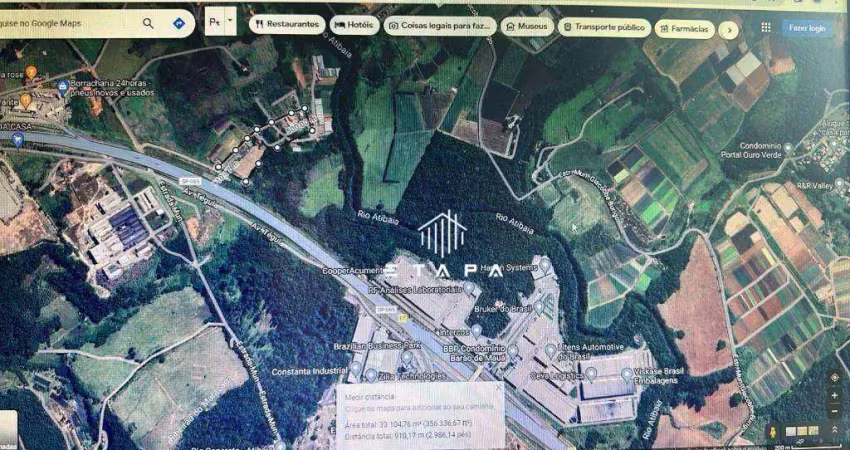Select the Restaurantes category chip
Screen dimensions: 850x450
pos(287,24)
